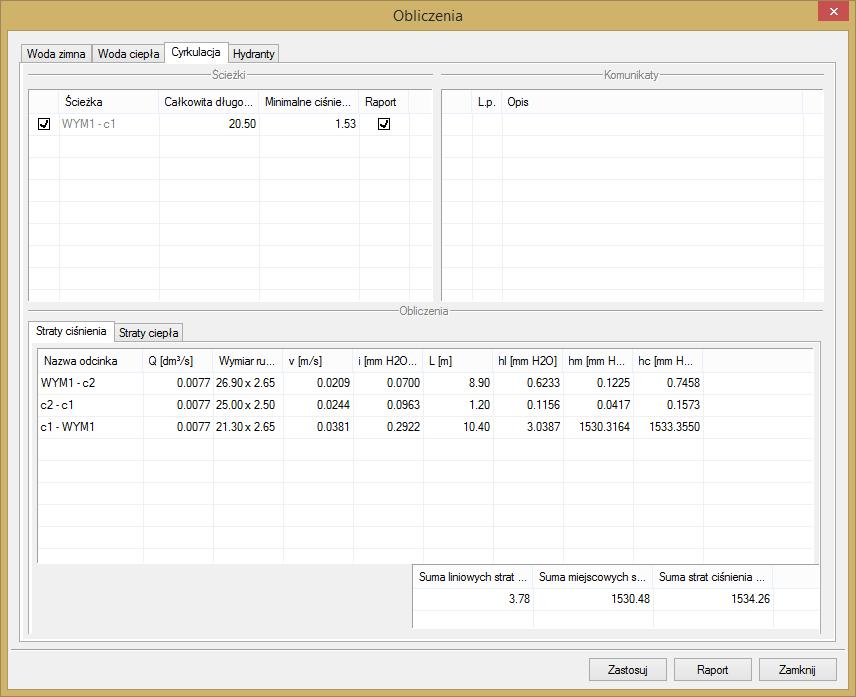Click total length value 20.50
856x697 pixels.
pyautogui.click(x=242, y=124)
